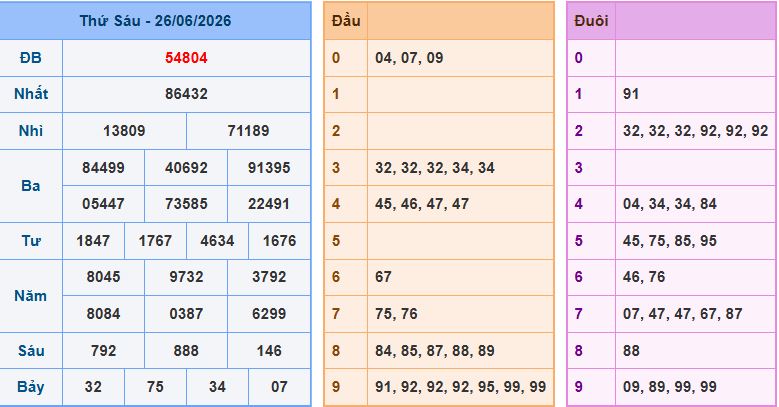
Task: Select Đuôi row 8 value 88
Action: click(631, 351)
